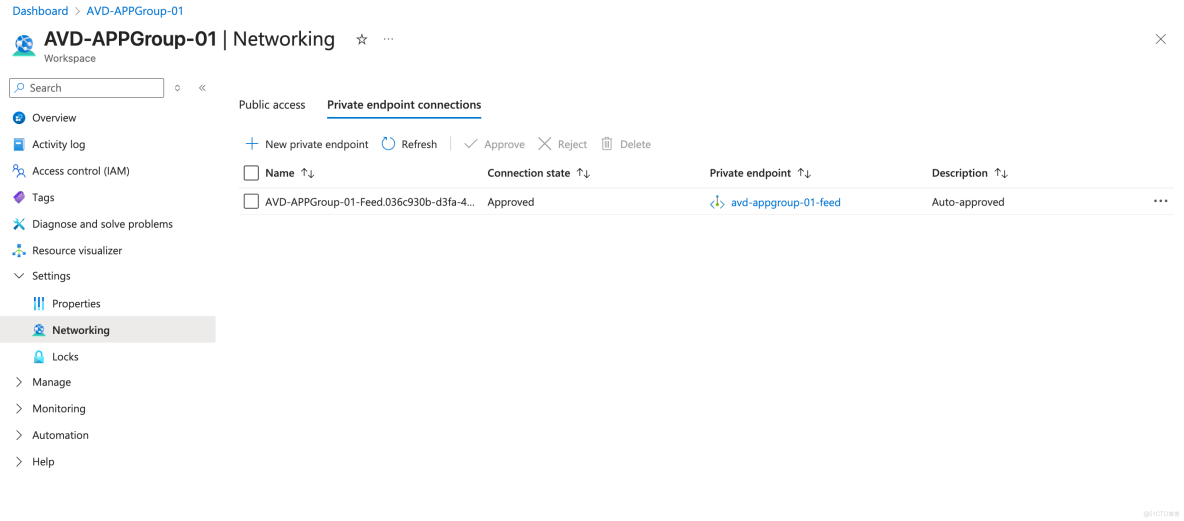Select Private endpoint connections tab
This screenshot has width=1184, height=521.
[x=404, y=105]
